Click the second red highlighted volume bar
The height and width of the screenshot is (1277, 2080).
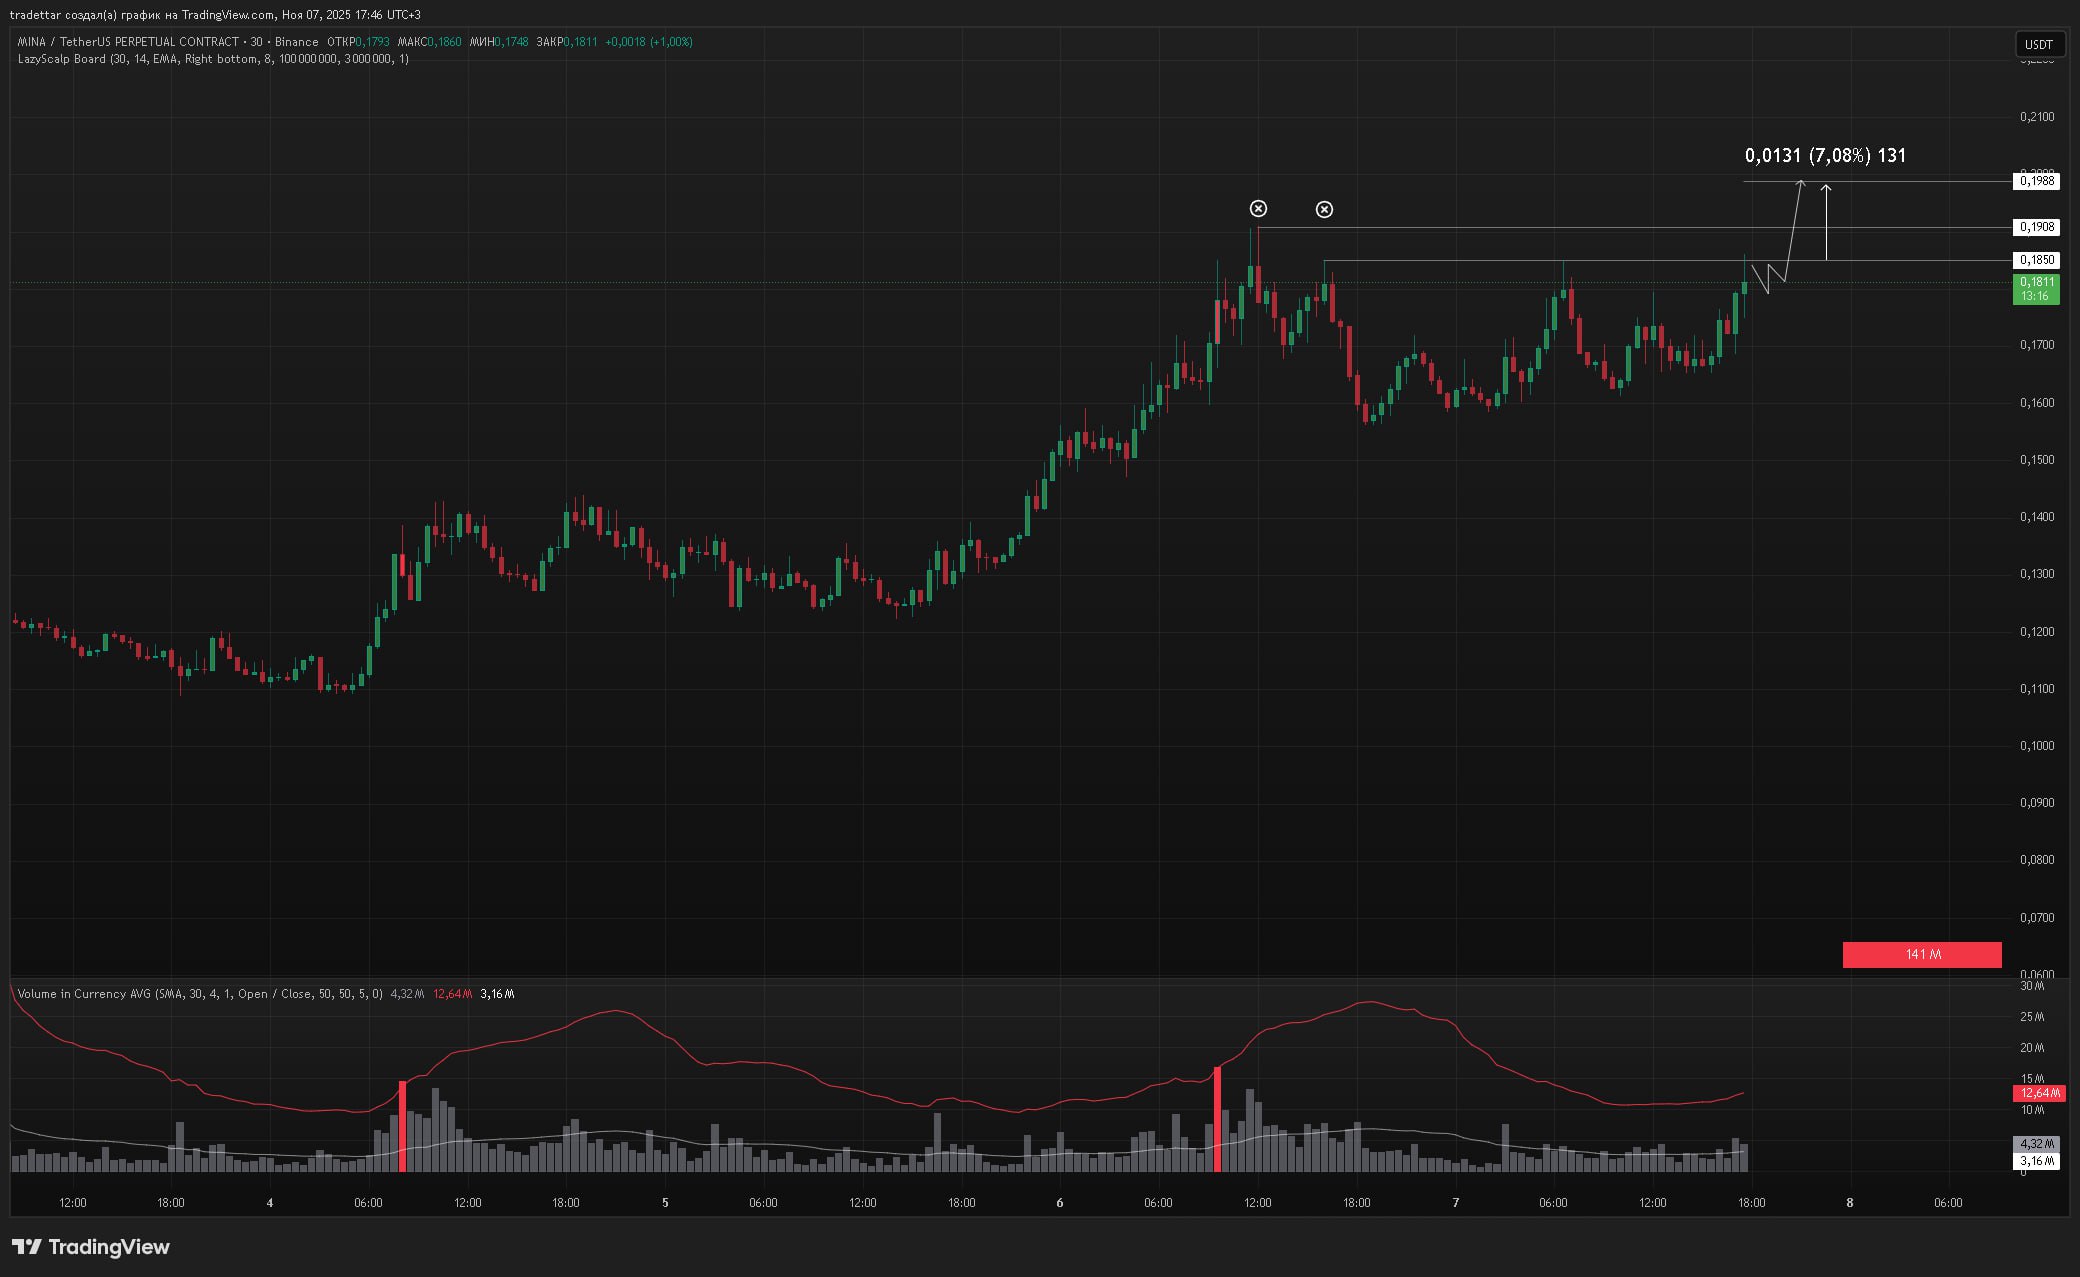coord(1217,1118)
